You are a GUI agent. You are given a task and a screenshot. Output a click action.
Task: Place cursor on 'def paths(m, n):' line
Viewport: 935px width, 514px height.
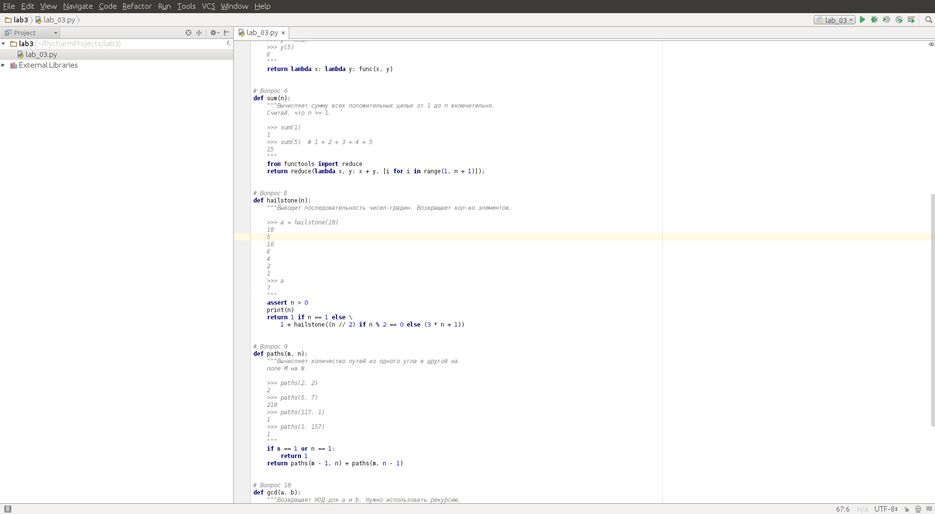pos(280,354)
